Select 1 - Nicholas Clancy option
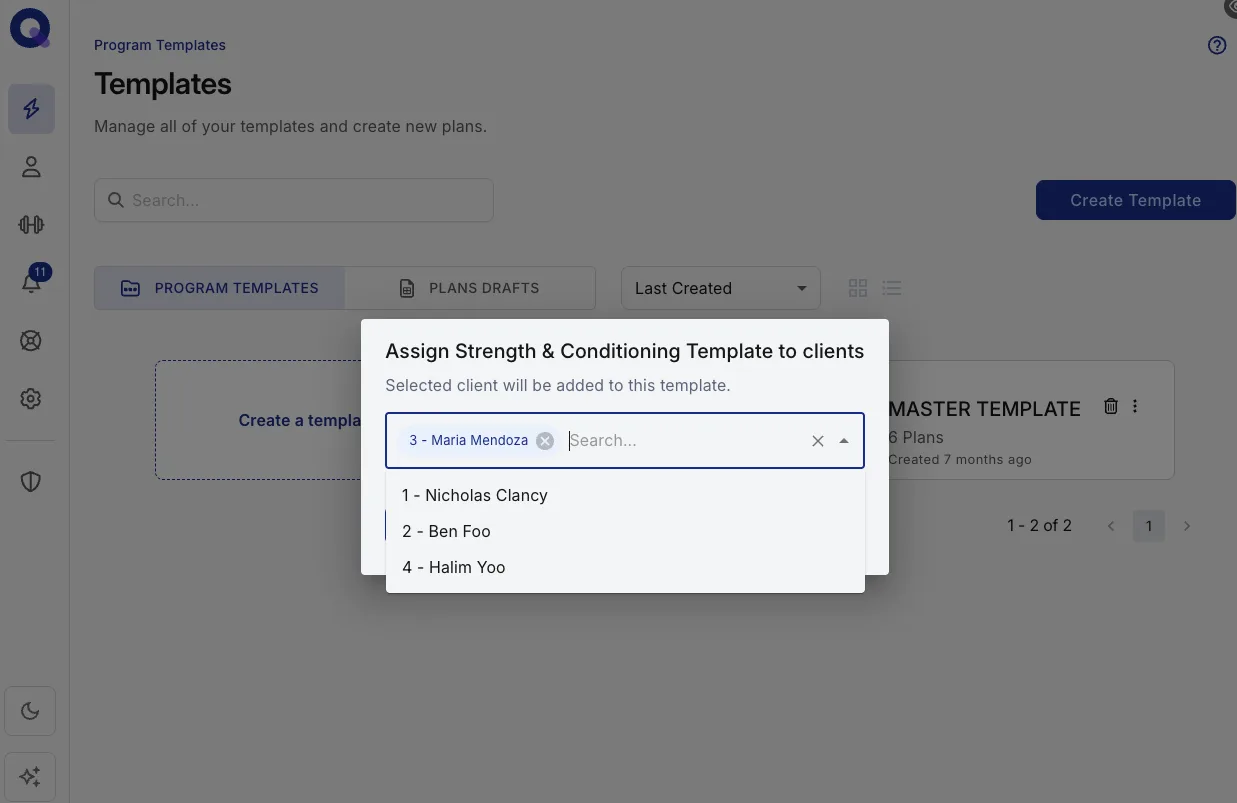Image resolution: width=1237 pixels, height=803 pixels. pos(625,495)
